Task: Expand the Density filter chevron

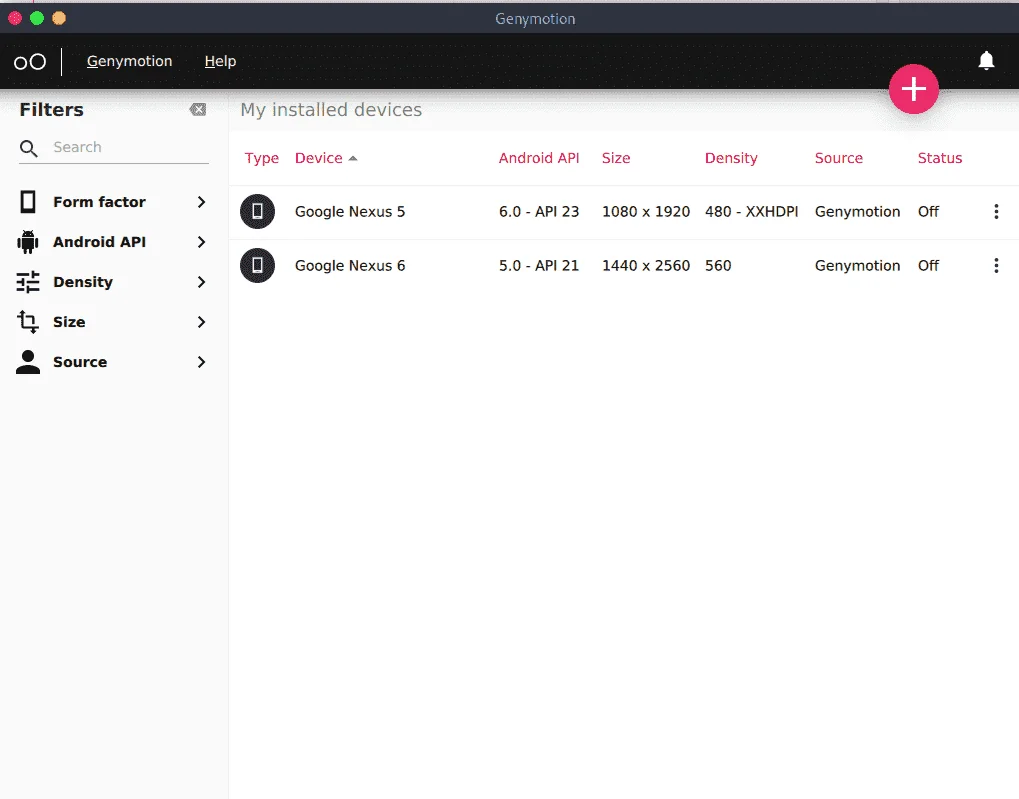Action: [x=201, y=282]
